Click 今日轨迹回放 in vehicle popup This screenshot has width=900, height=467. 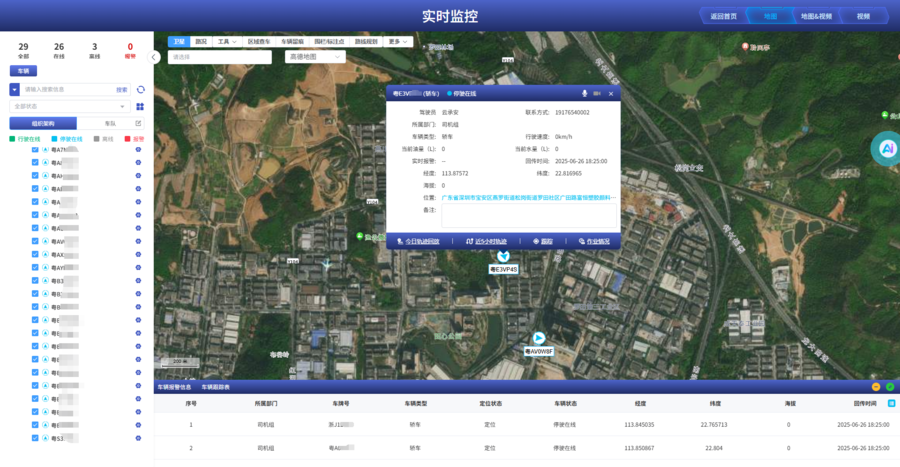coord(418,242)
